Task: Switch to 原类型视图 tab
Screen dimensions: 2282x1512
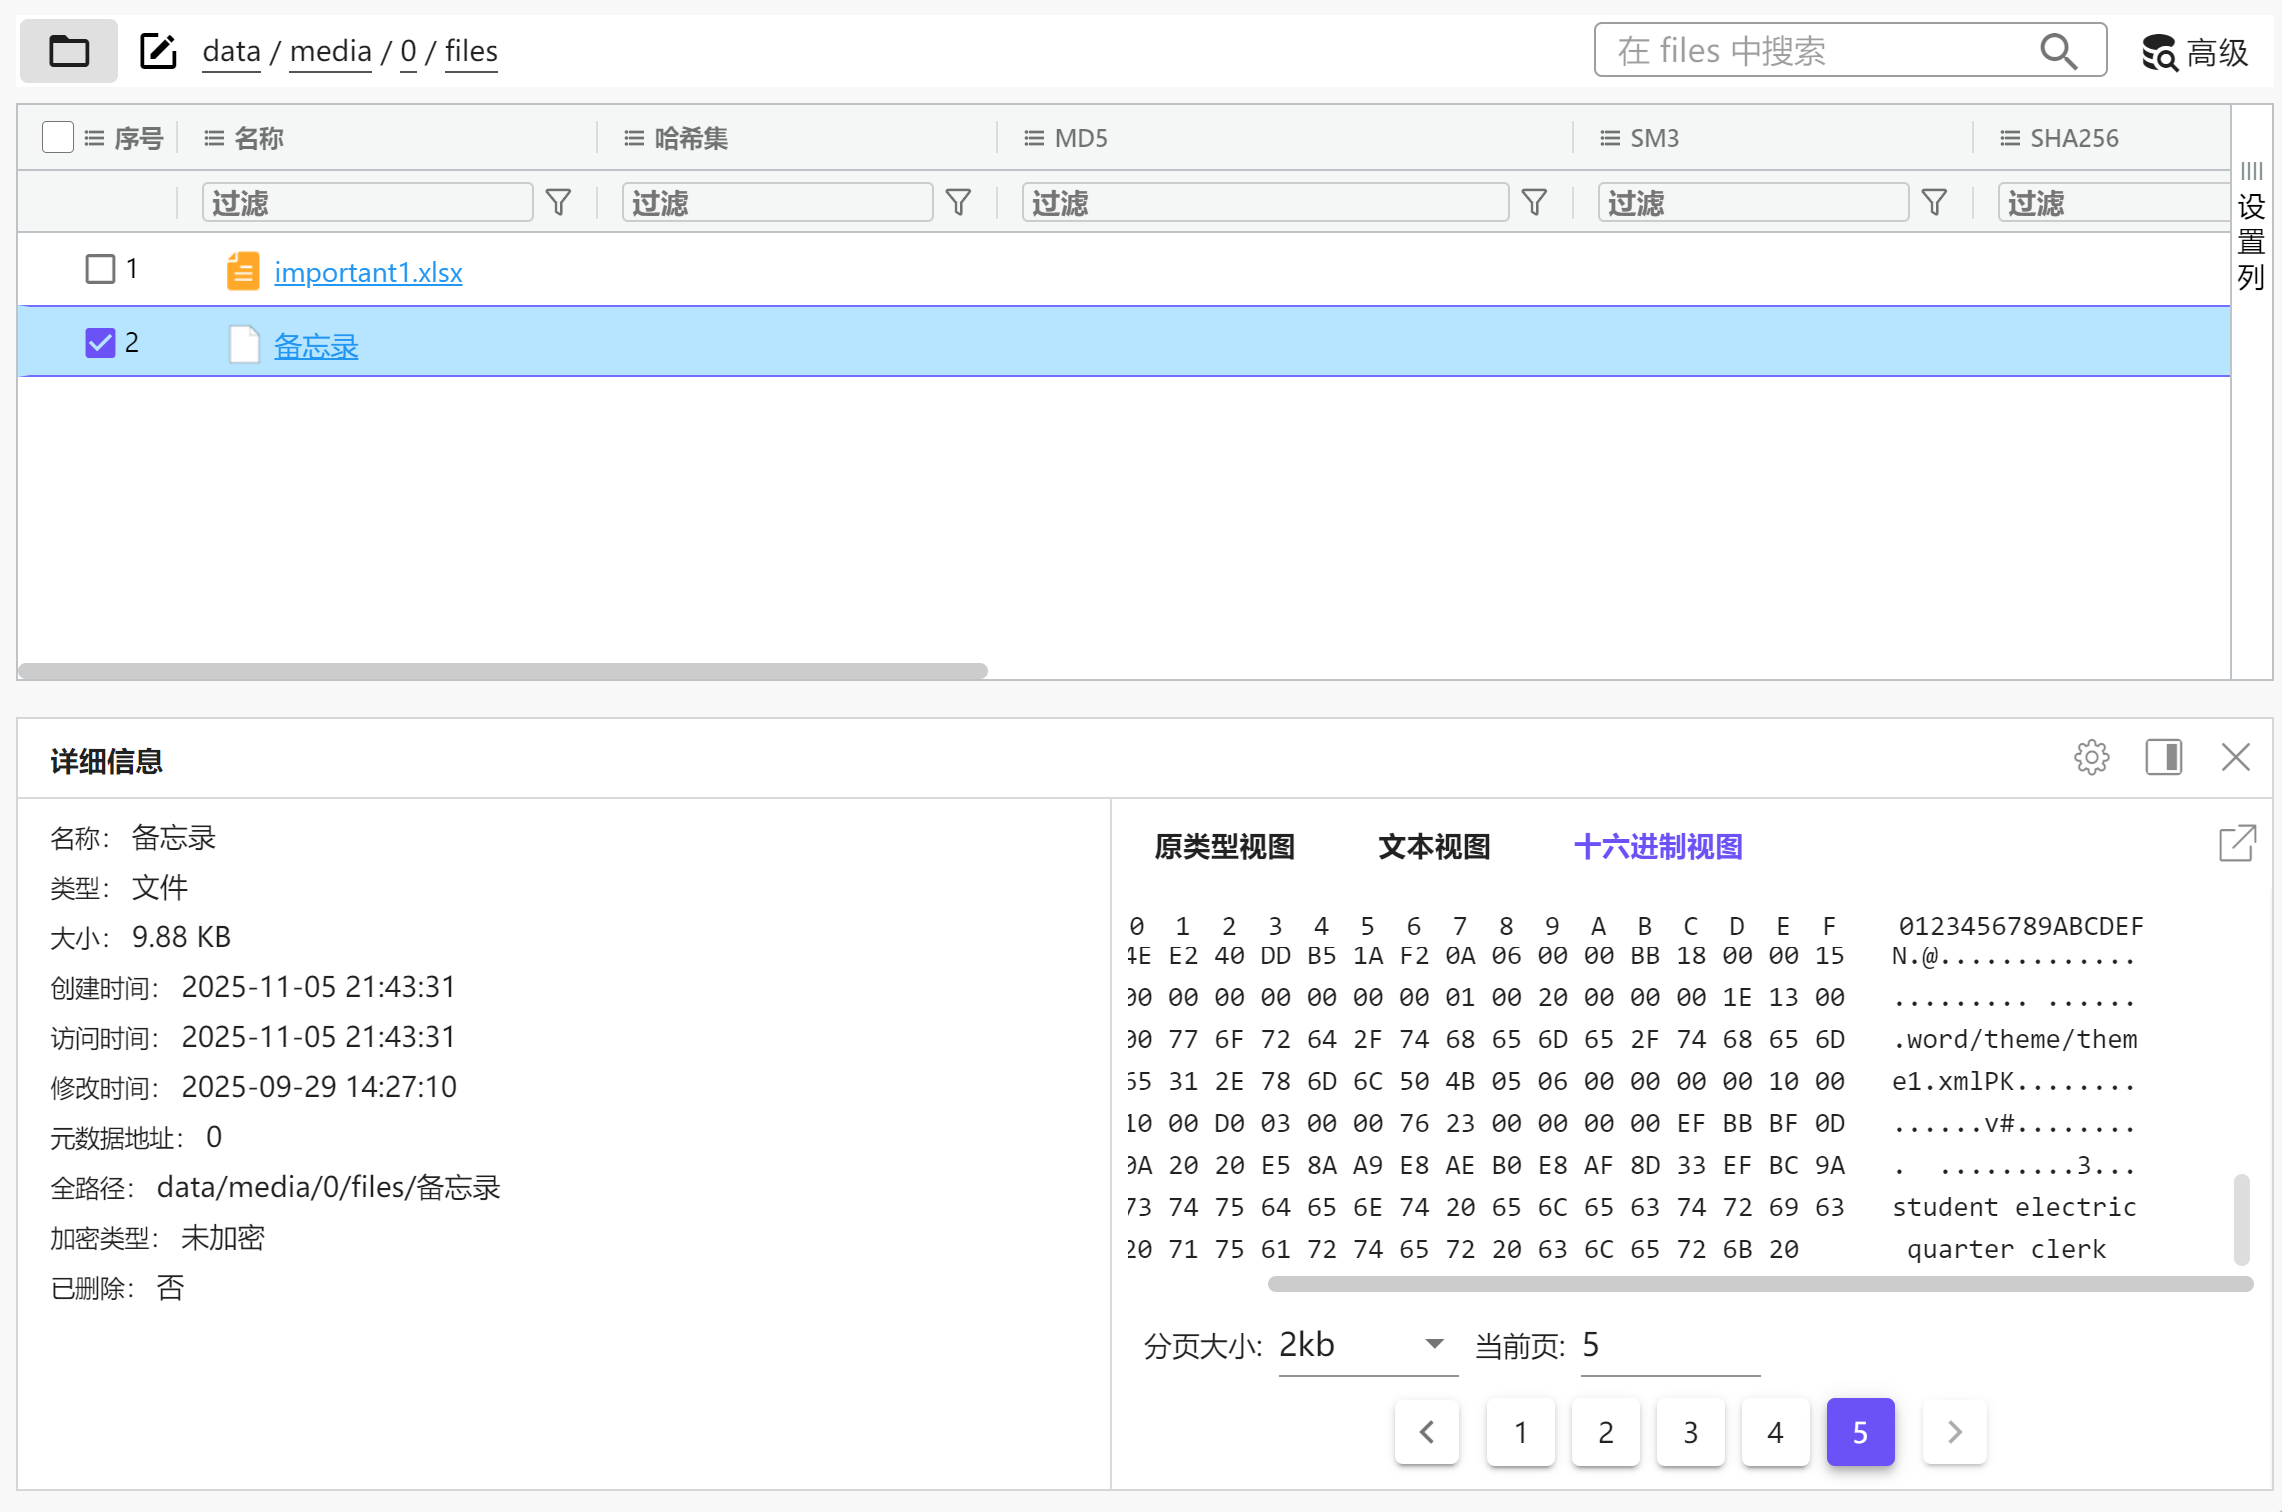Action: pos(1224,847)
